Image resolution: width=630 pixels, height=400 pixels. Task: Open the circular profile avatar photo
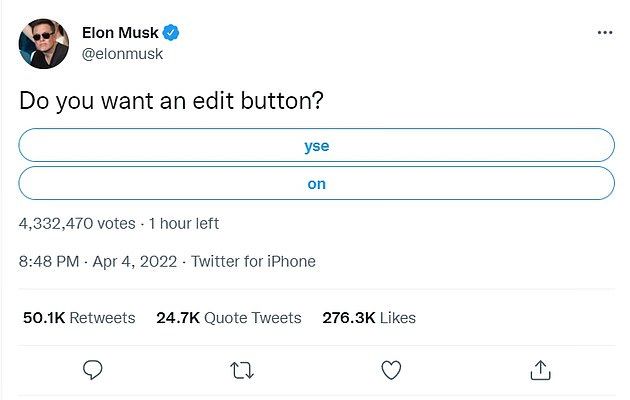44,44
